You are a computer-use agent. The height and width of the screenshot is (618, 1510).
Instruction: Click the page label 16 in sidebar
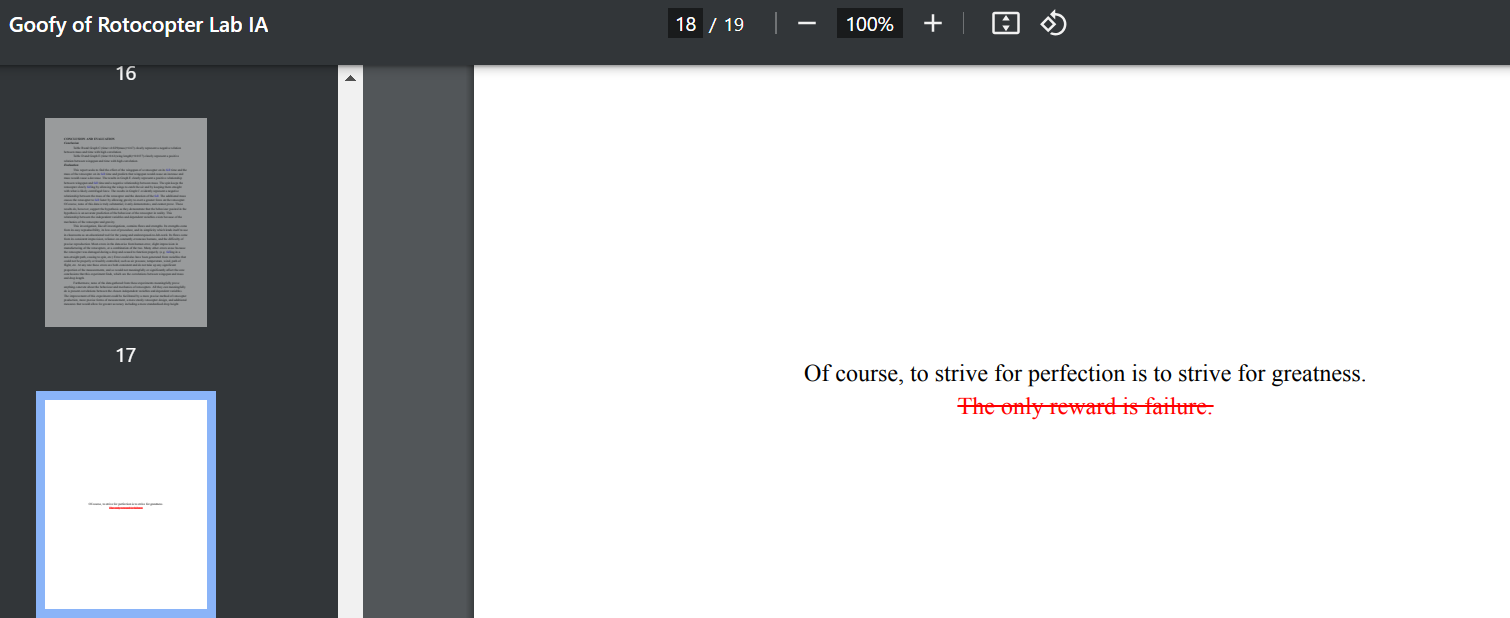(126, 73)
